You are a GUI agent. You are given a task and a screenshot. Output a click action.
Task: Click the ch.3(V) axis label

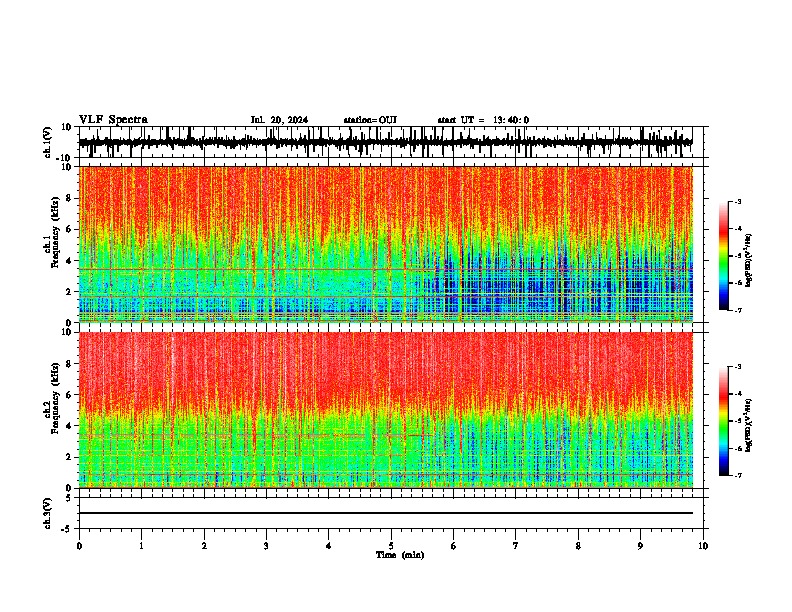click(x=48, y=513)
